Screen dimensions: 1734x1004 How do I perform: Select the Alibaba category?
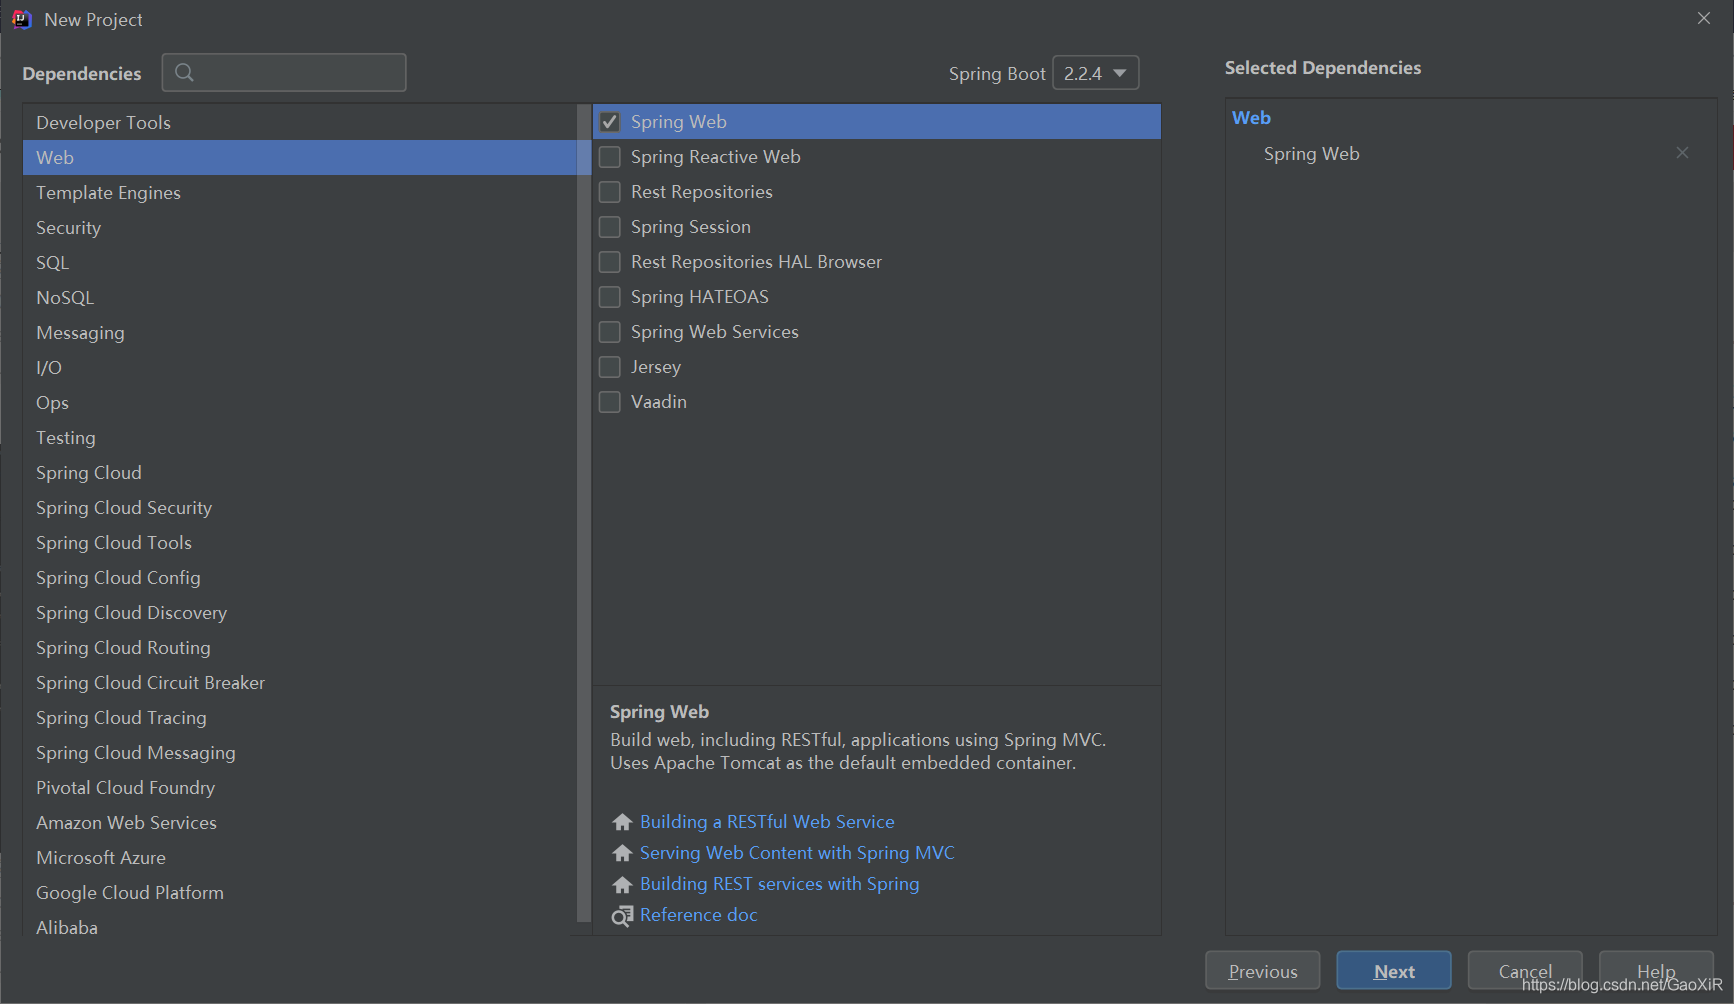(x=300, y=926)
